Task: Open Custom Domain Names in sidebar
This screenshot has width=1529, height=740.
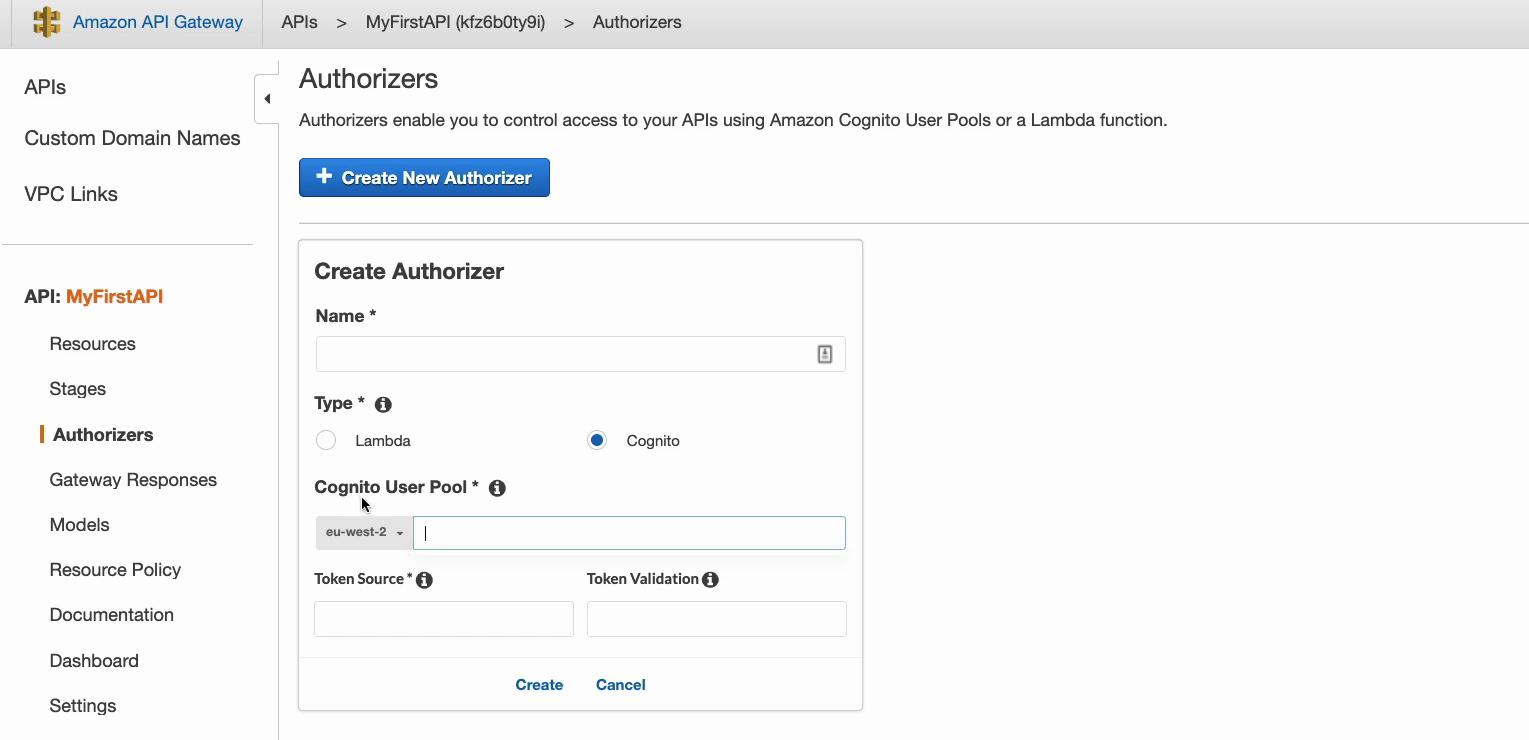Action: click(132, 139)
